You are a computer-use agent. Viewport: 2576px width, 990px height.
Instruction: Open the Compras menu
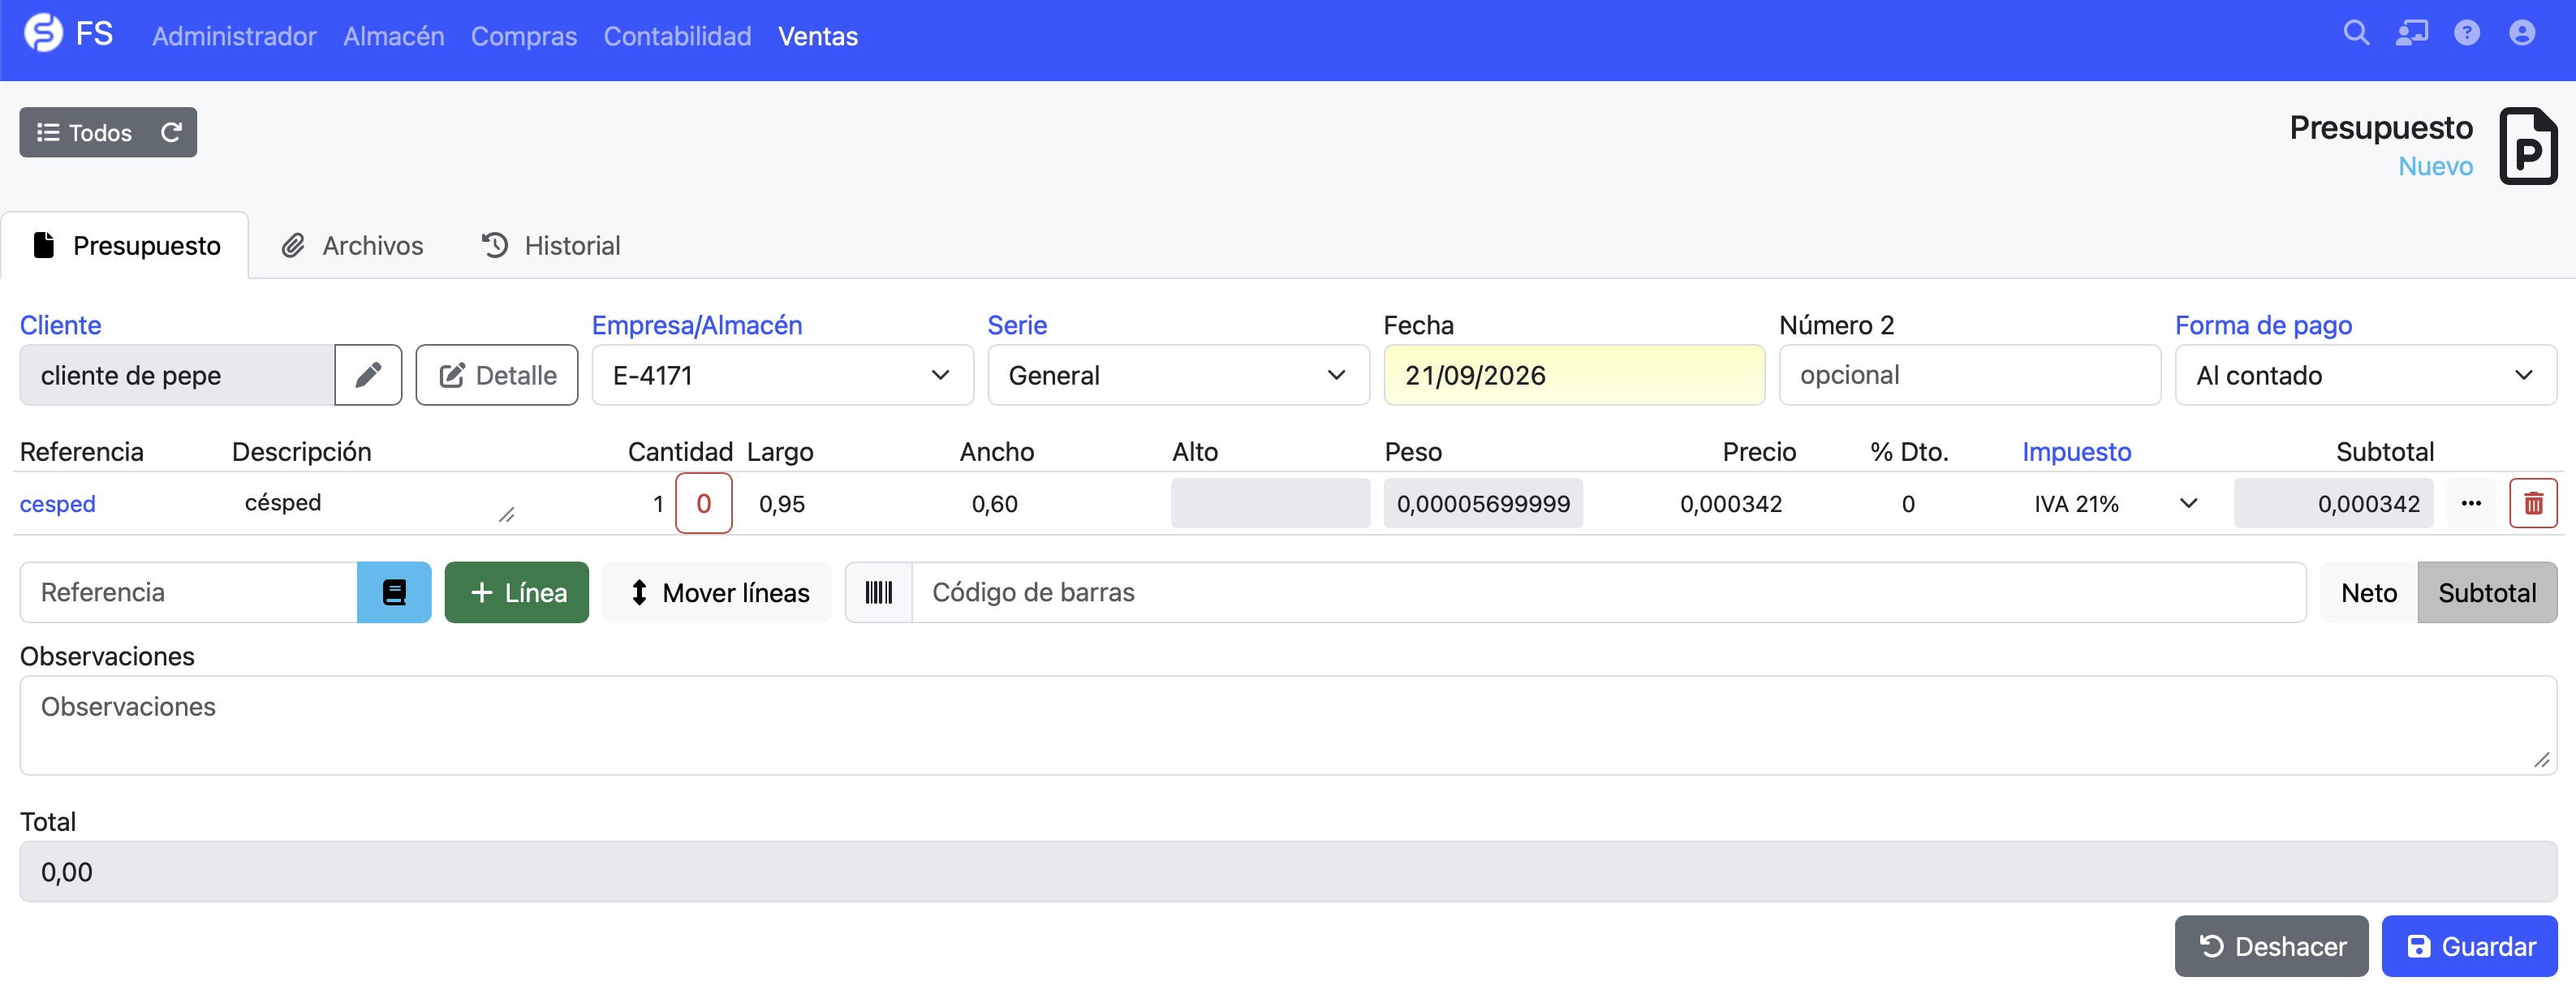point(524,36)
